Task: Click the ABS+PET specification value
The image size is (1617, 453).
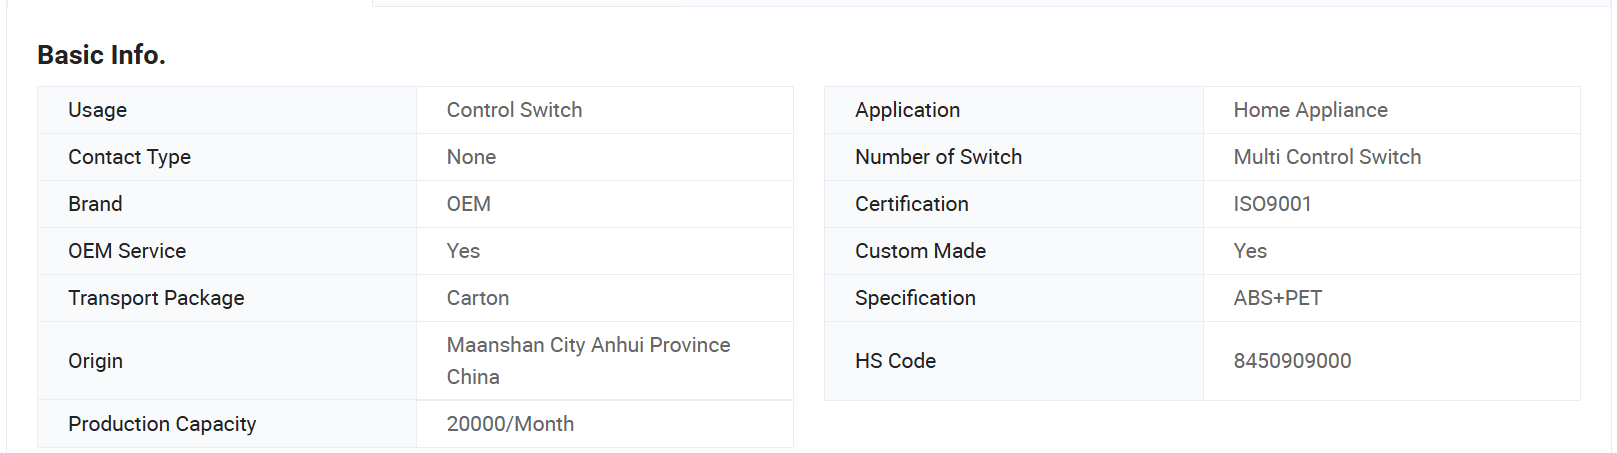Action: pos(1277,298)
